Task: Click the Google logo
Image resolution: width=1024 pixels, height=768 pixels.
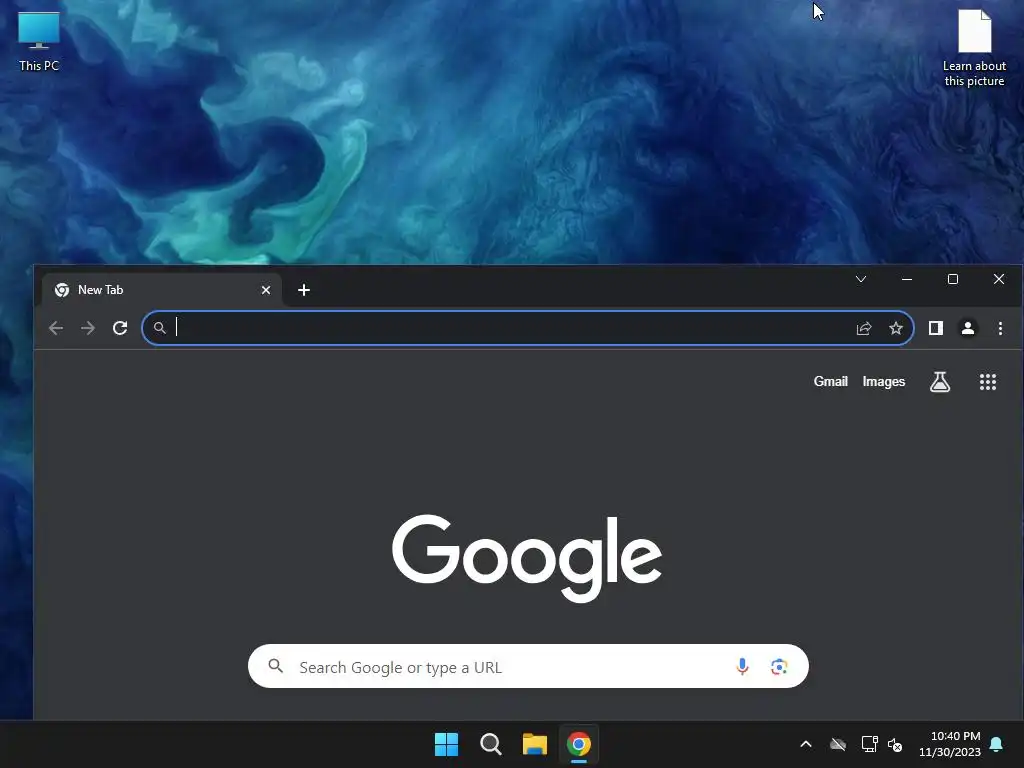Action: [x=527, y=557]
